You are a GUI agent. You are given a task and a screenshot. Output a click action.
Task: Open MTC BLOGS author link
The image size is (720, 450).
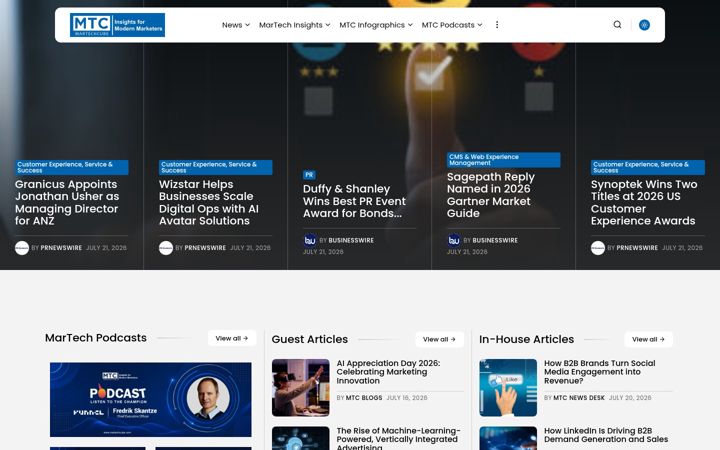pyautogui.click(x=364, y=398)
